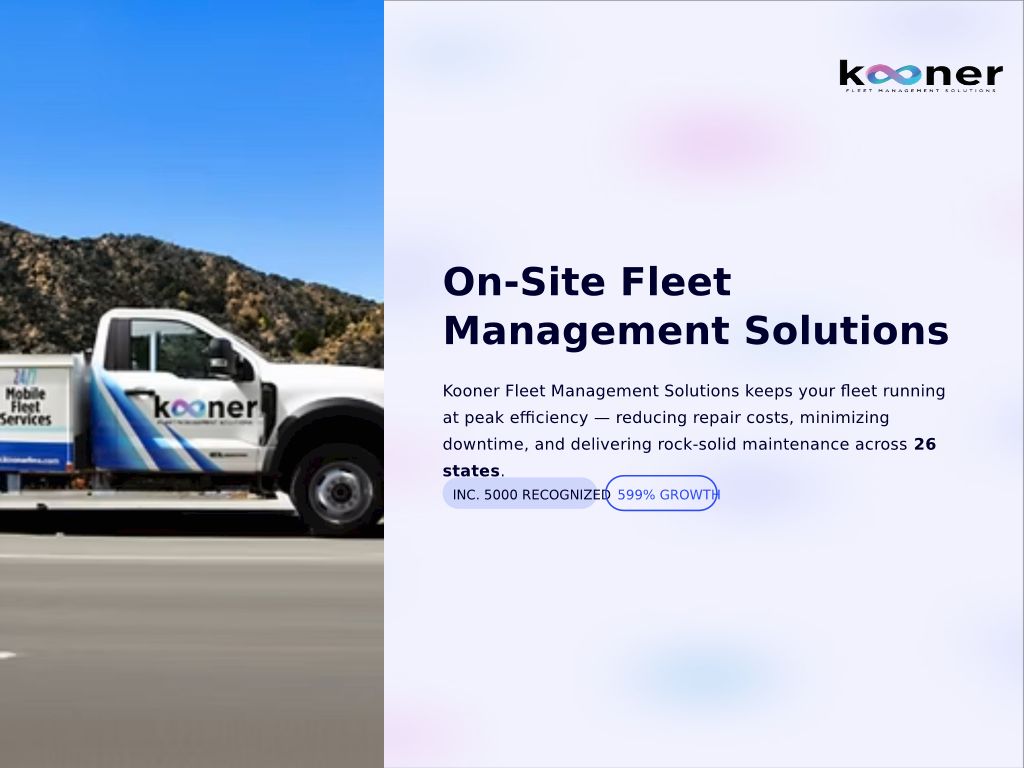This screenshot has width=1024, height=768.
Task: Click the "Management Solutions" heading line
Action: 695,331
